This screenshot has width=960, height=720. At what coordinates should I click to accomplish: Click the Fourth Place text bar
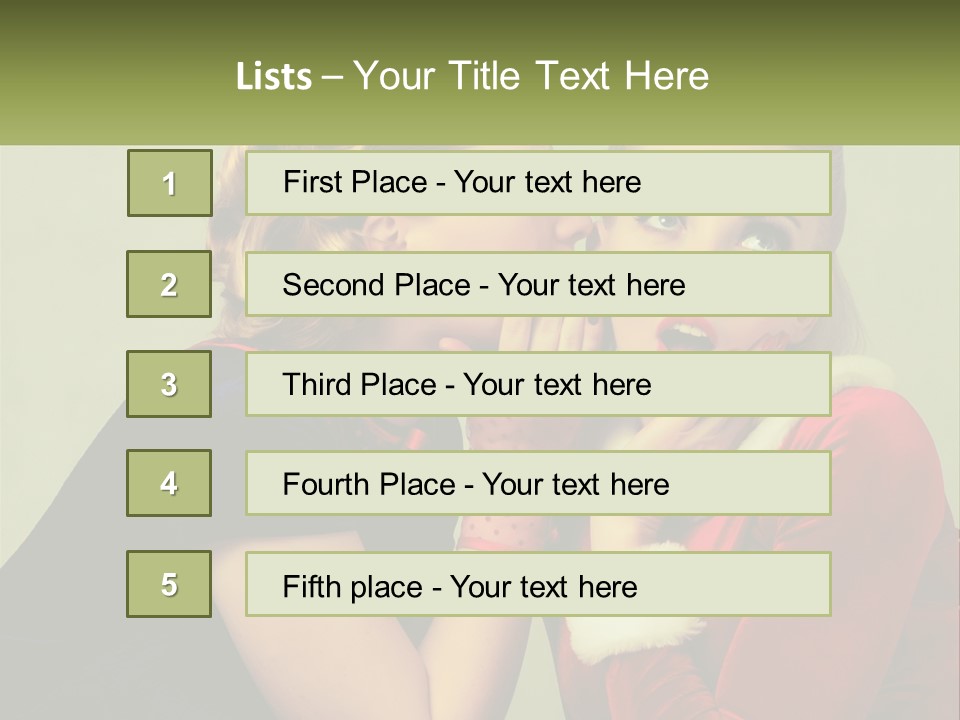tap(538, 483)
